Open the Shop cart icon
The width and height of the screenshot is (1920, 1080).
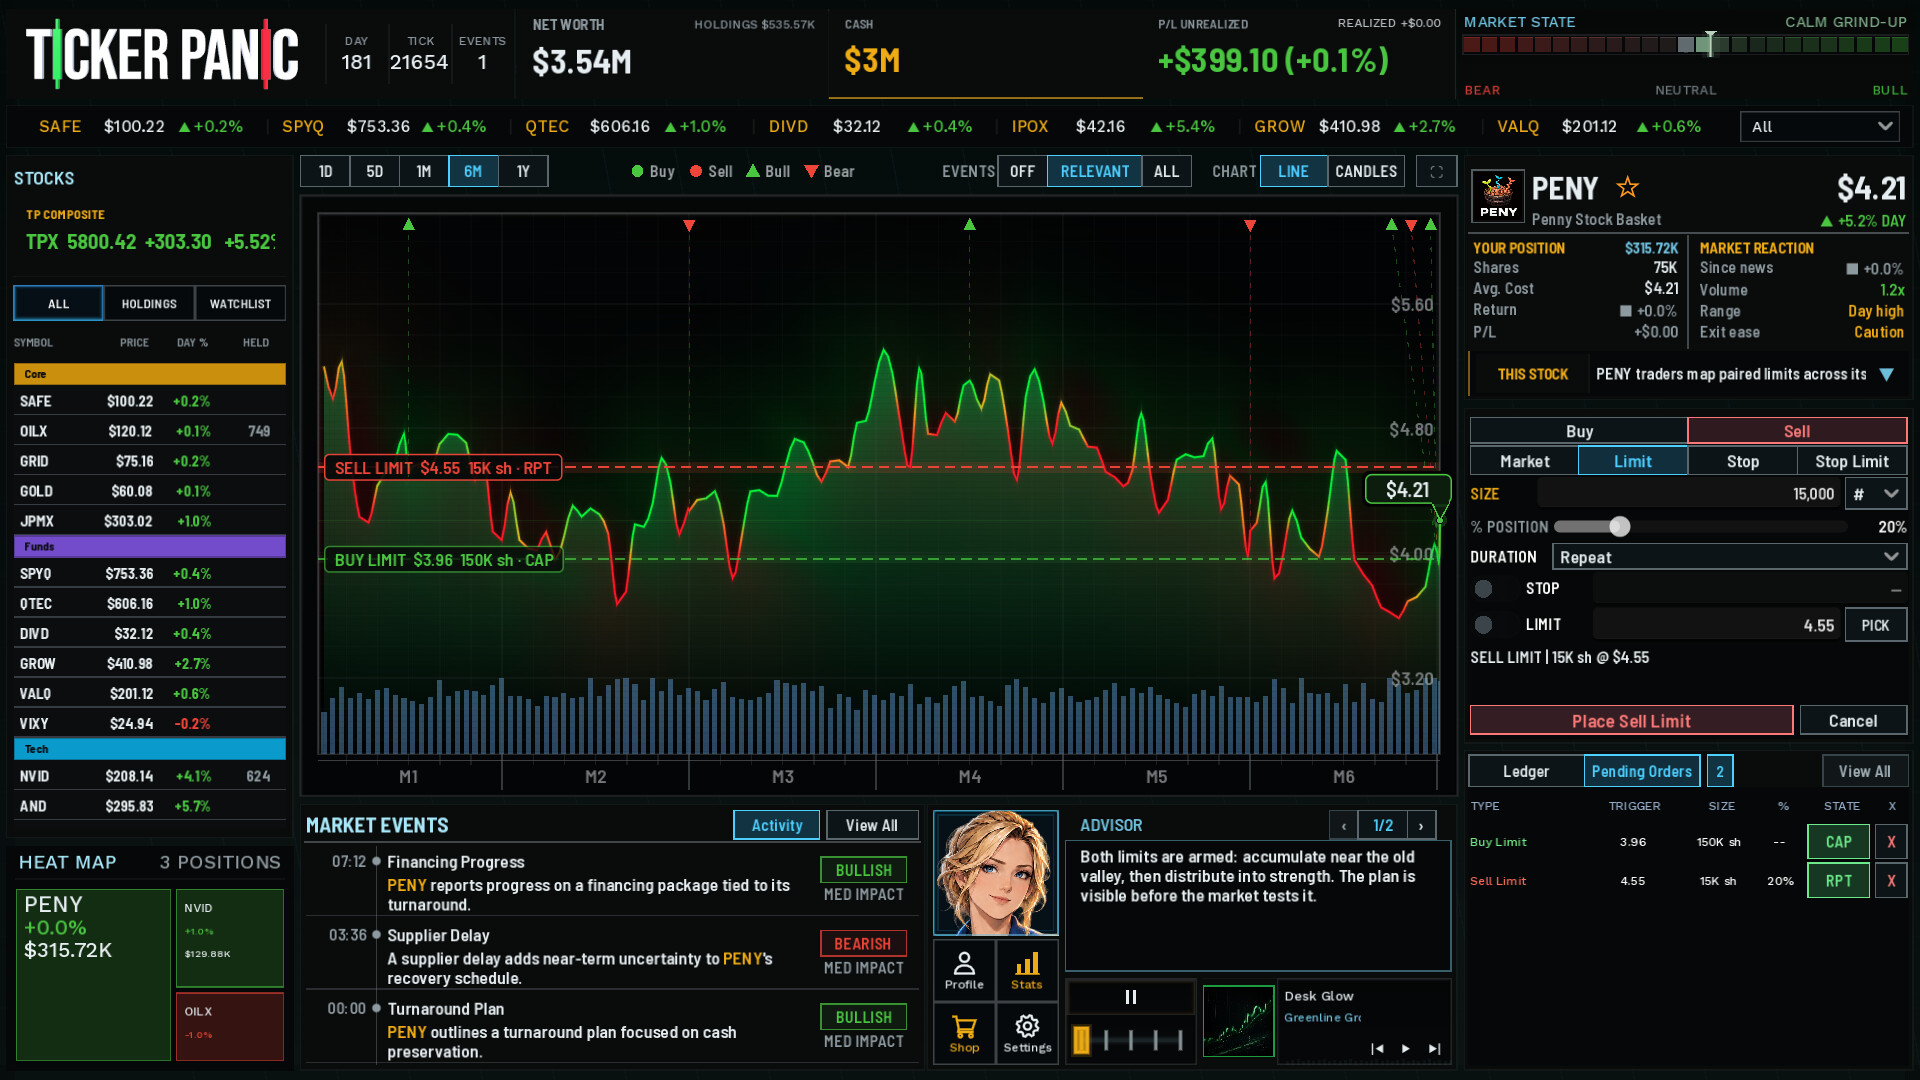[x=964, y=1034]
